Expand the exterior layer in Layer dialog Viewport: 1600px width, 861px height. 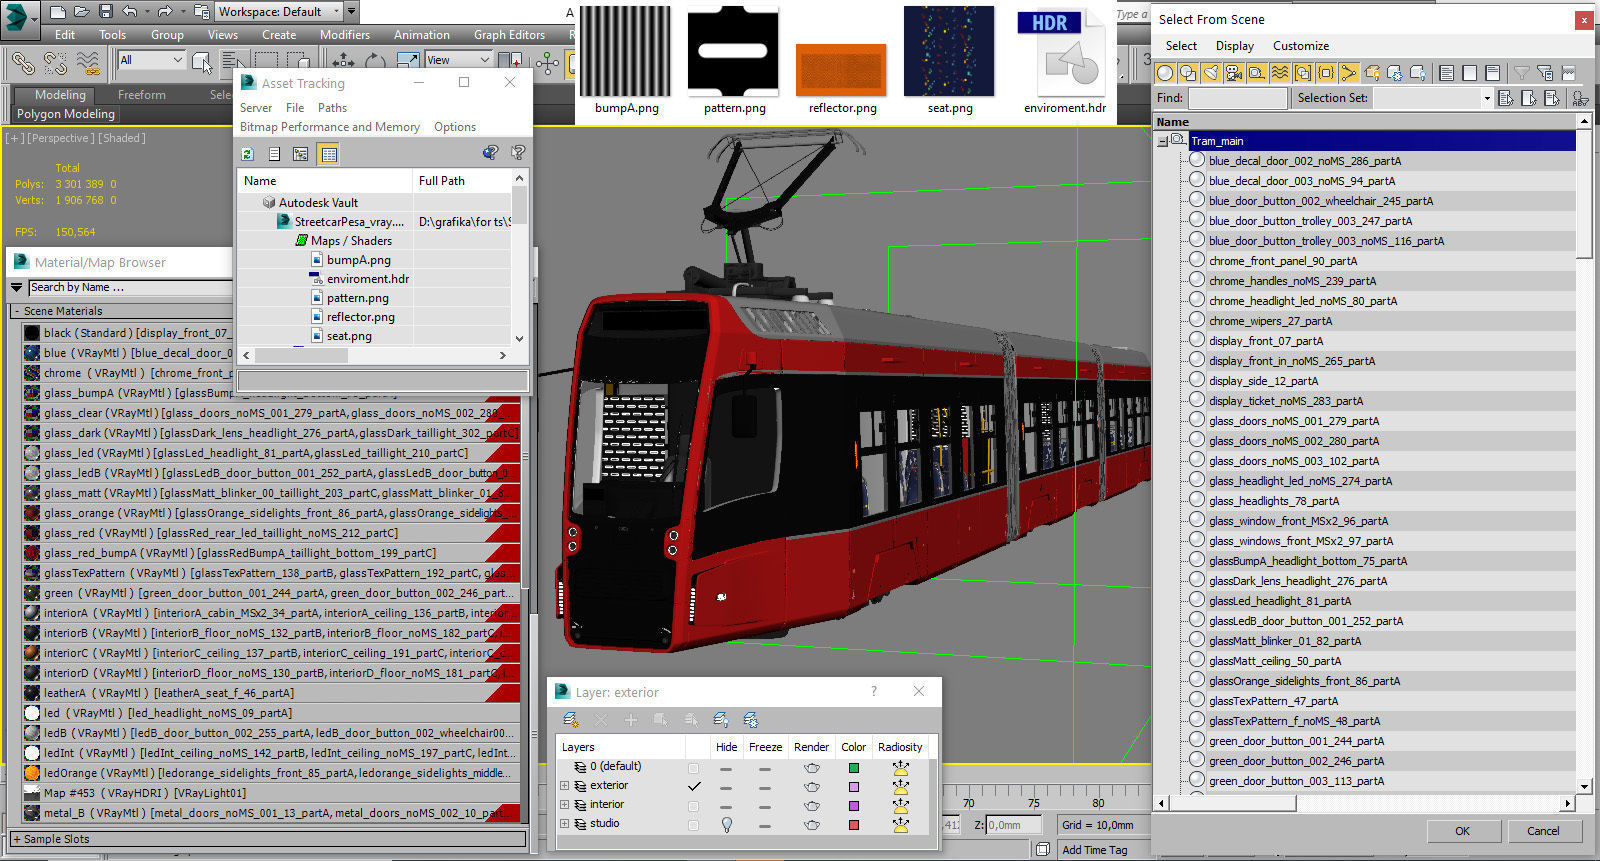565,786
